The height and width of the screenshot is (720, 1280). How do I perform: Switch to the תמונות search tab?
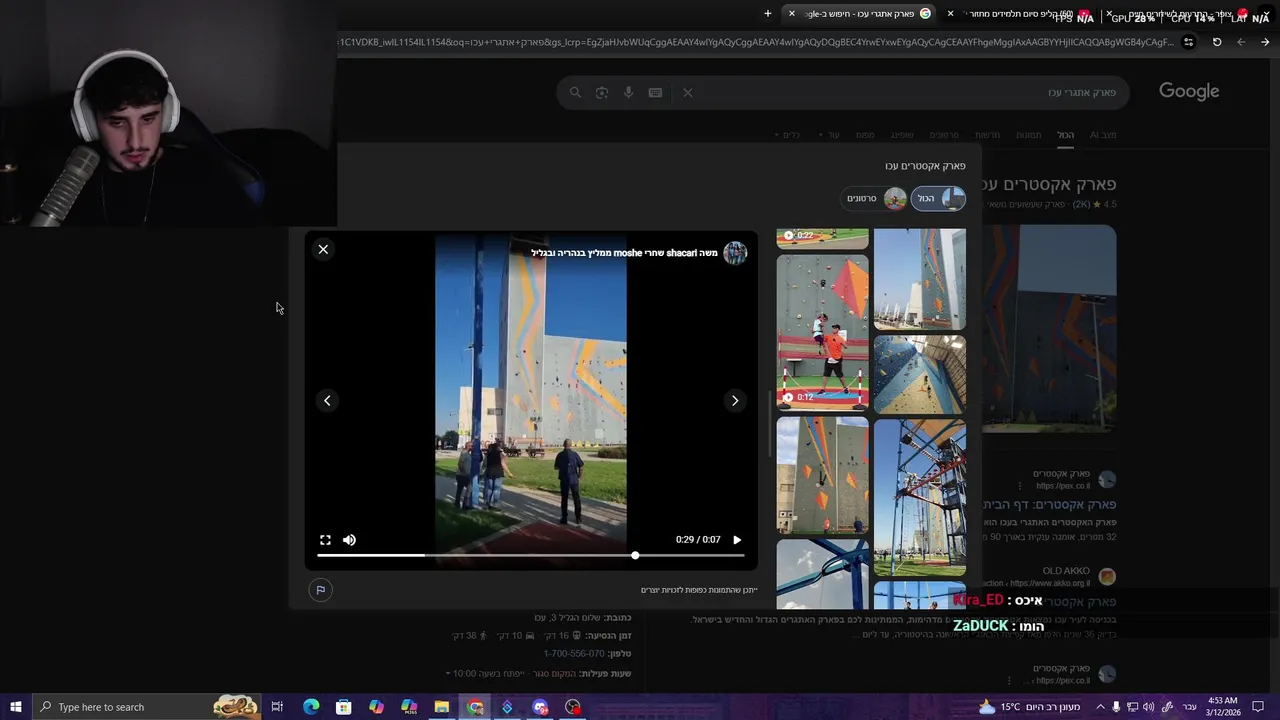[x=1028, y=135]
